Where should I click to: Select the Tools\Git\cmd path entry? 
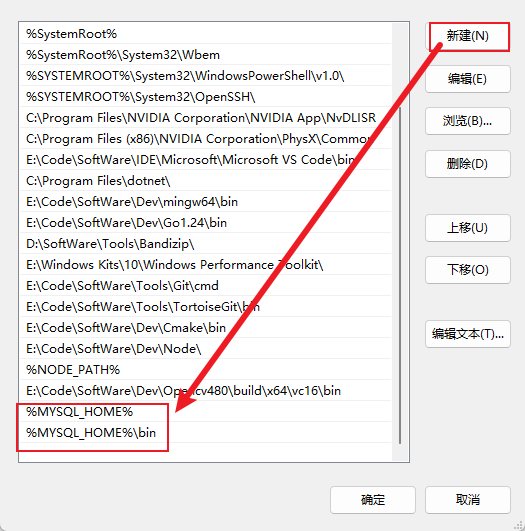pyautogui.click(x=206, y=286)
